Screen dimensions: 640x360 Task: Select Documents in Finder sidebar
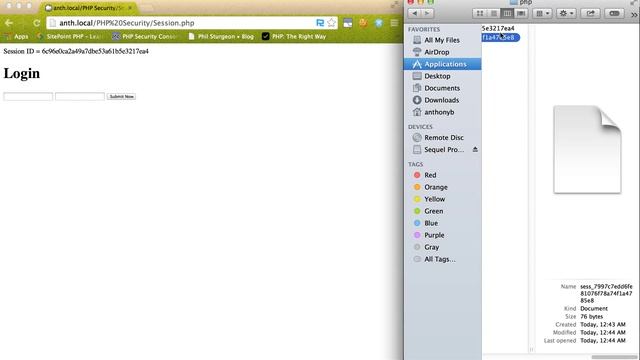pyautogui.click(x=442, y=88)
